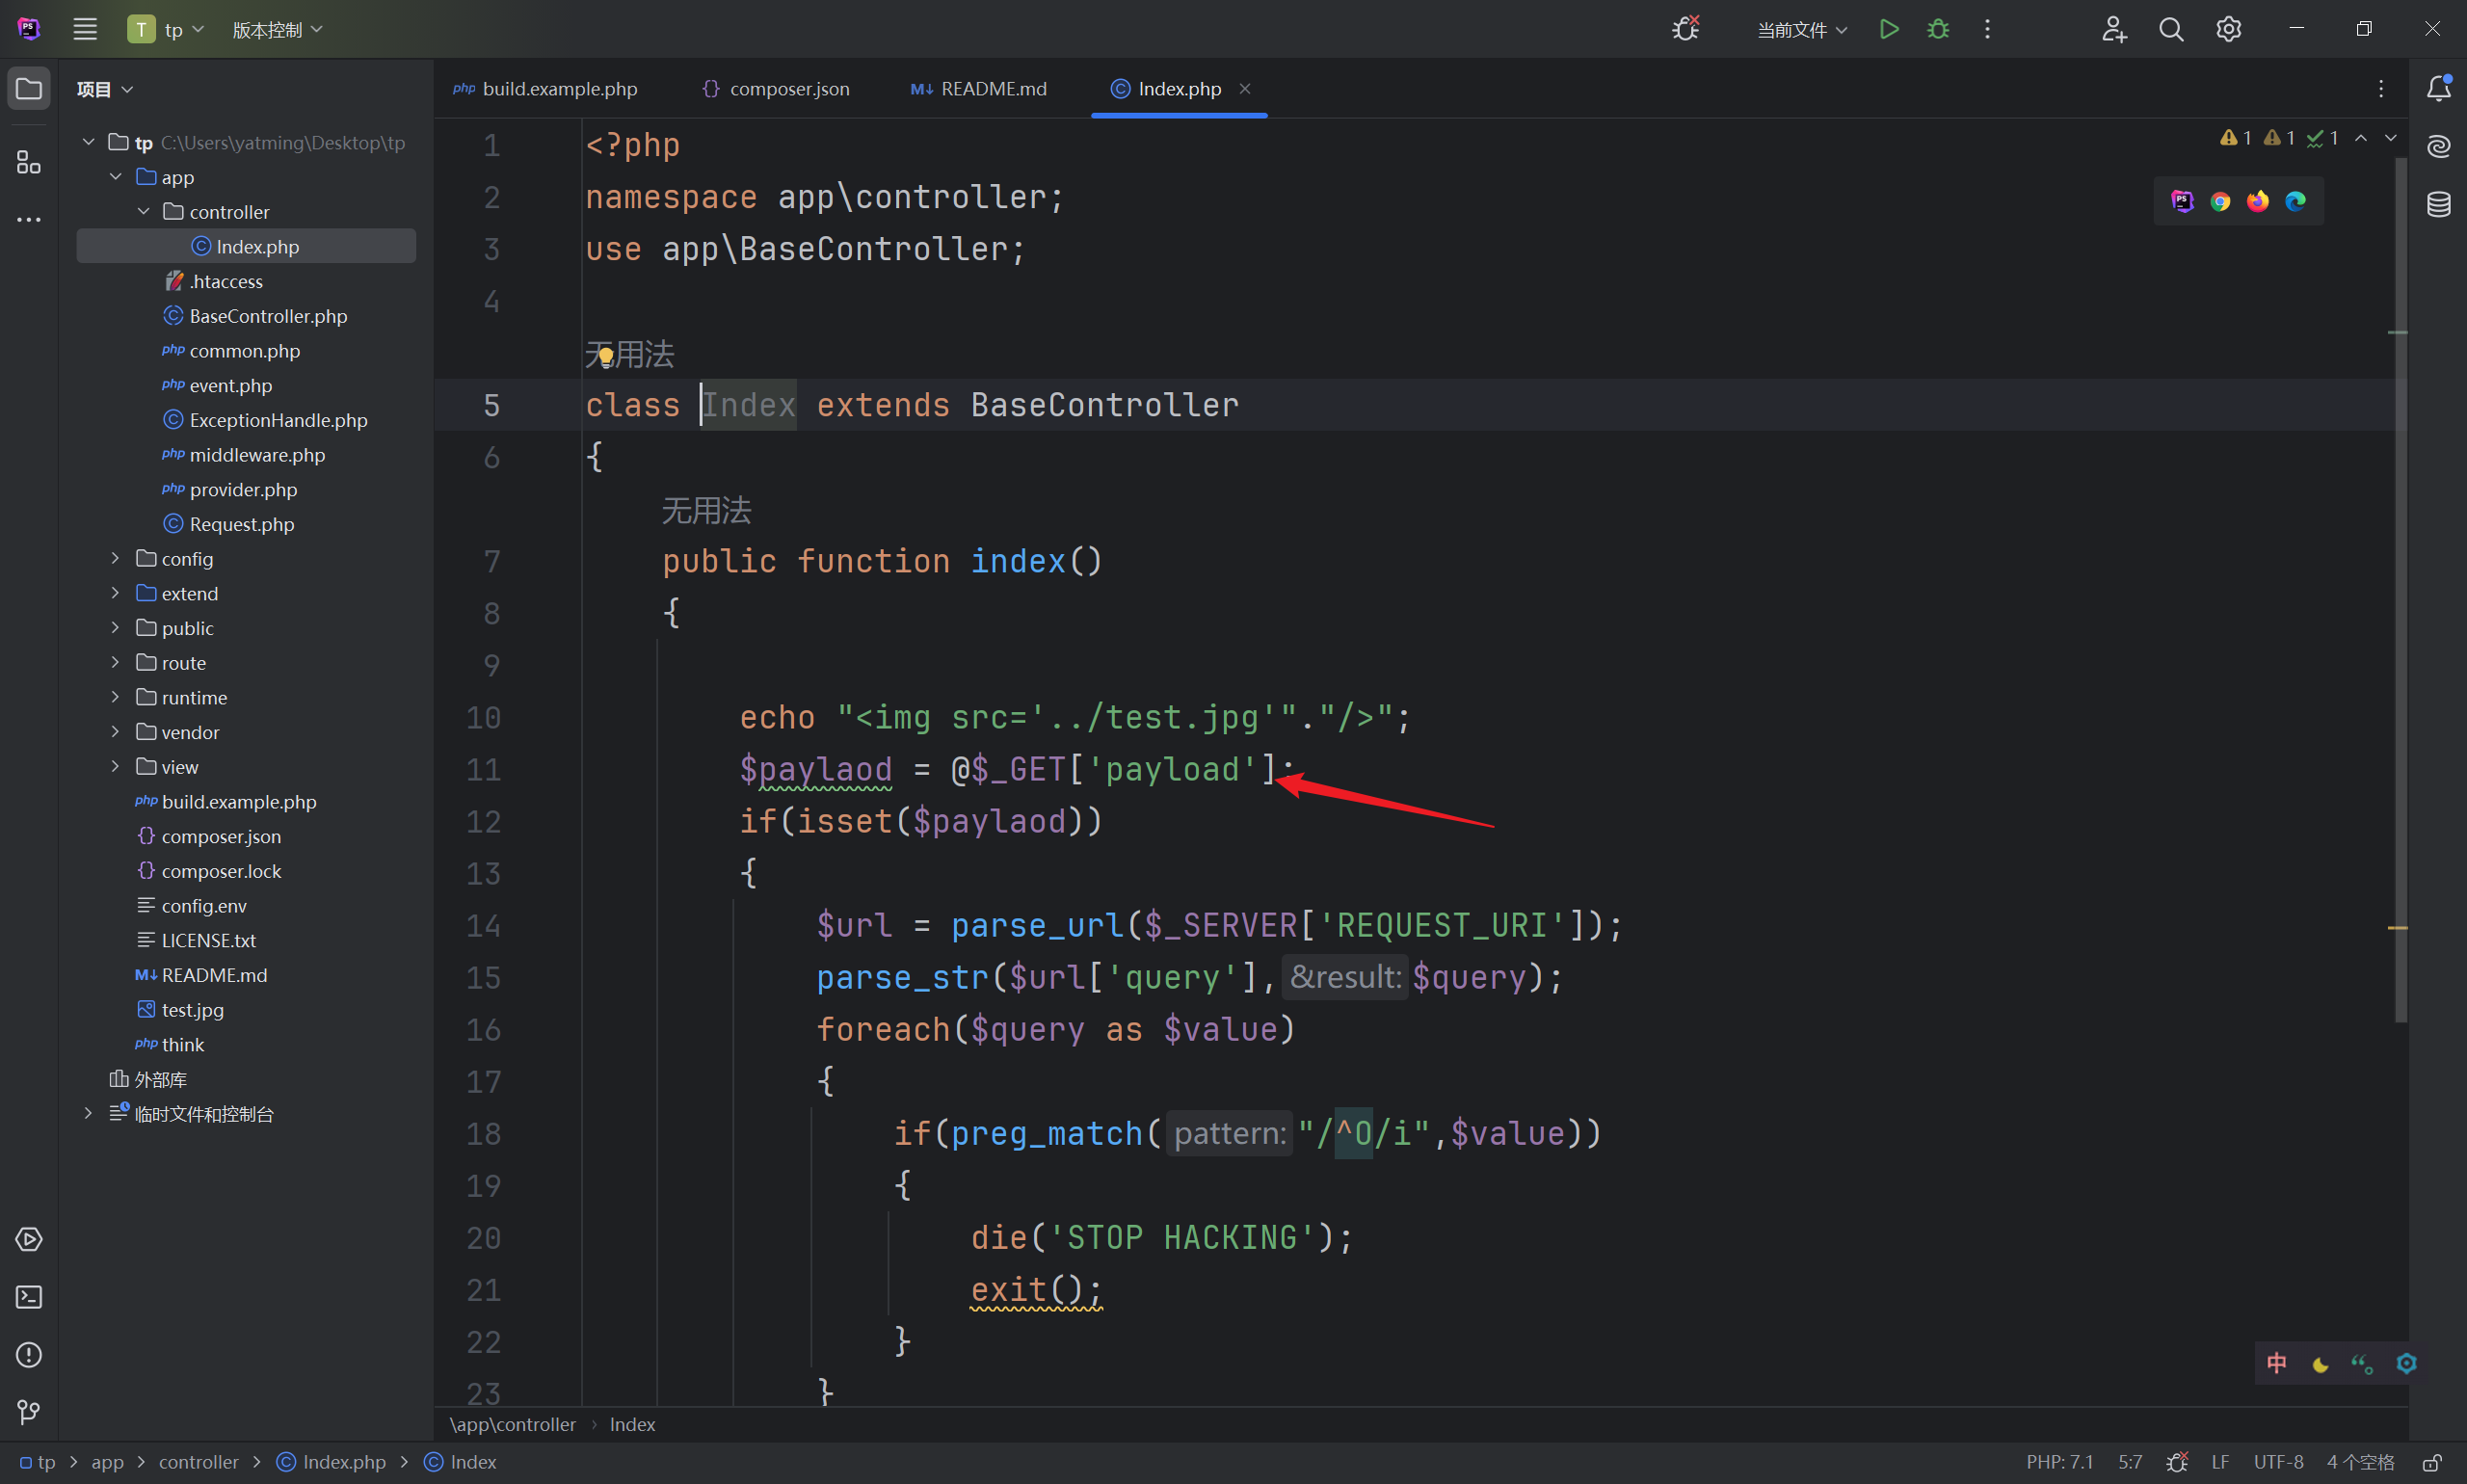This screenshot has width=2467, height=1484.
Task: Toggle Chinese input mode indicator
Action: 2277,1363
